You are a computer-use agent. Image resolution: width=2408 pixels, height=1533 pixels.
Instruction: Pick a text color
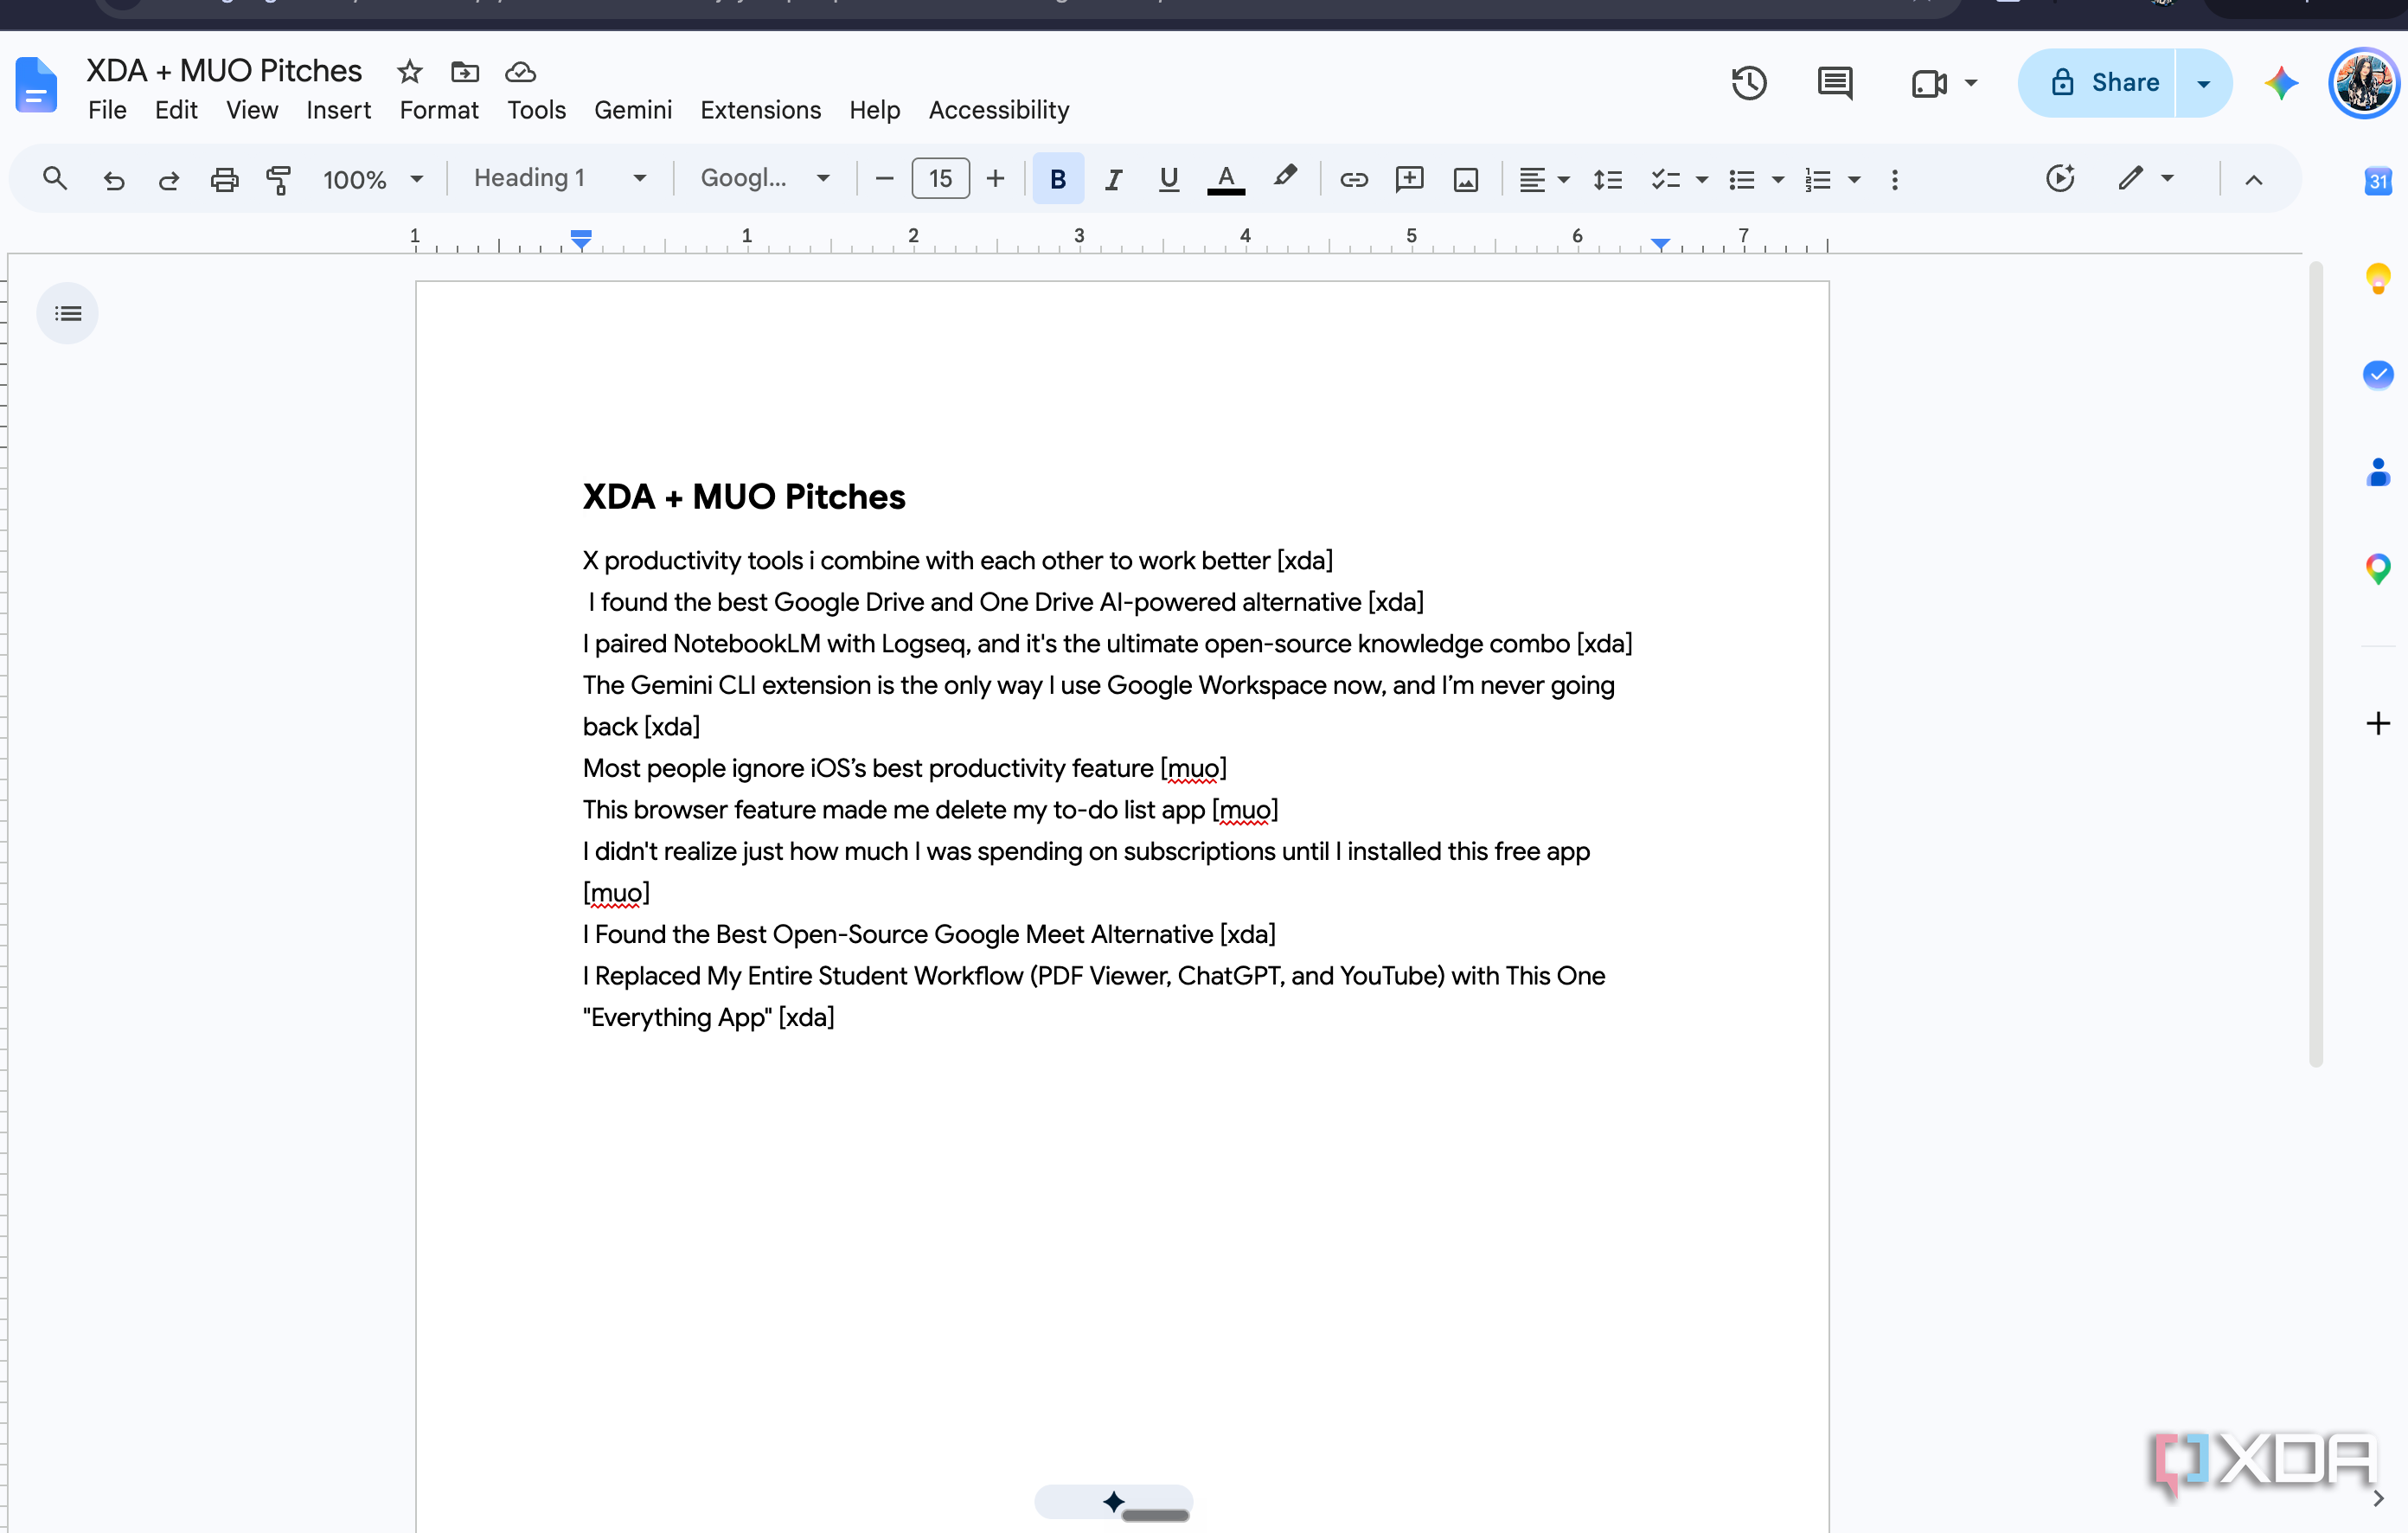(x=1226, y=179)
